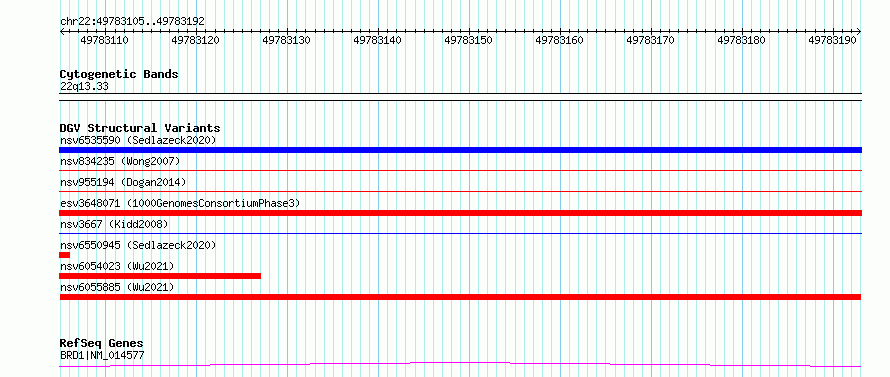Open the RefSeq Genes track title
The image size is (890, 377).
click(x=102, y=343)
